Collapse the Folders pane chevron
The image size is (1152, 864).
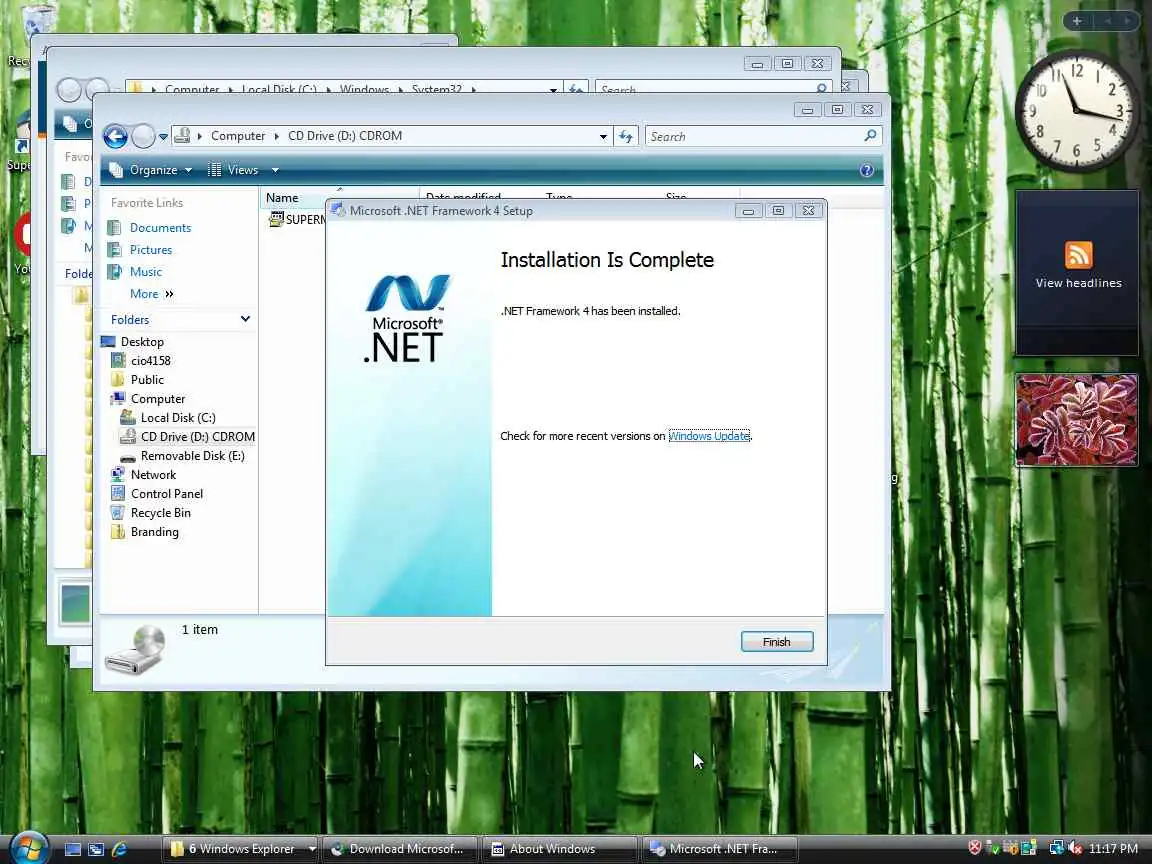(x=245, y=319)
